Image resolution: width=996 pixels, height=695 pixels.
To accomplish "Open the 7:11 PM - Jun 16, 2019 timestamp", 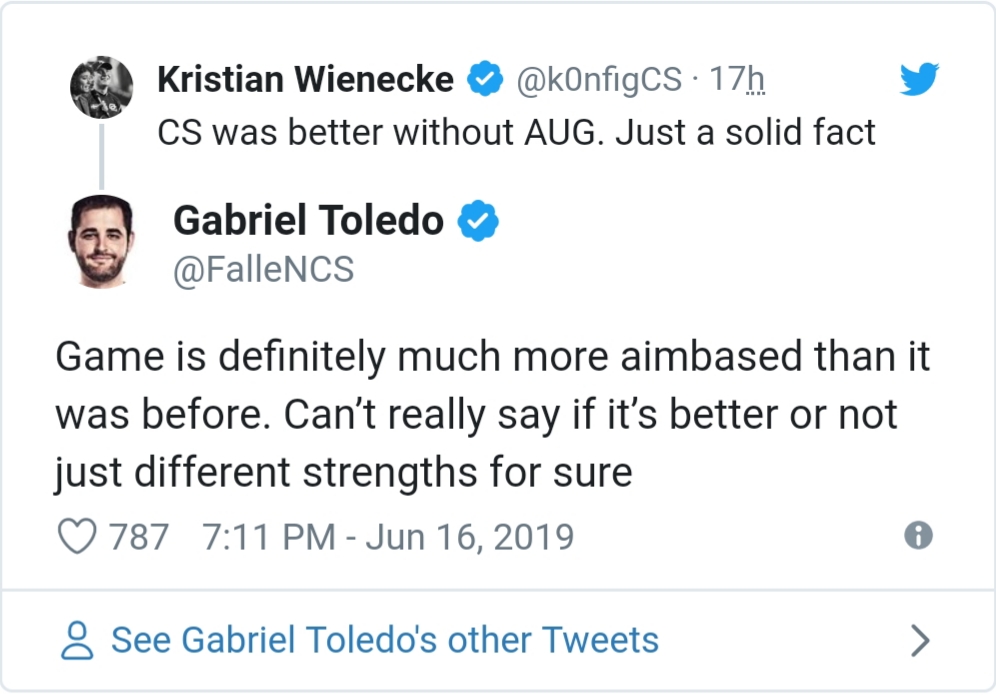I will click(388, 537).
